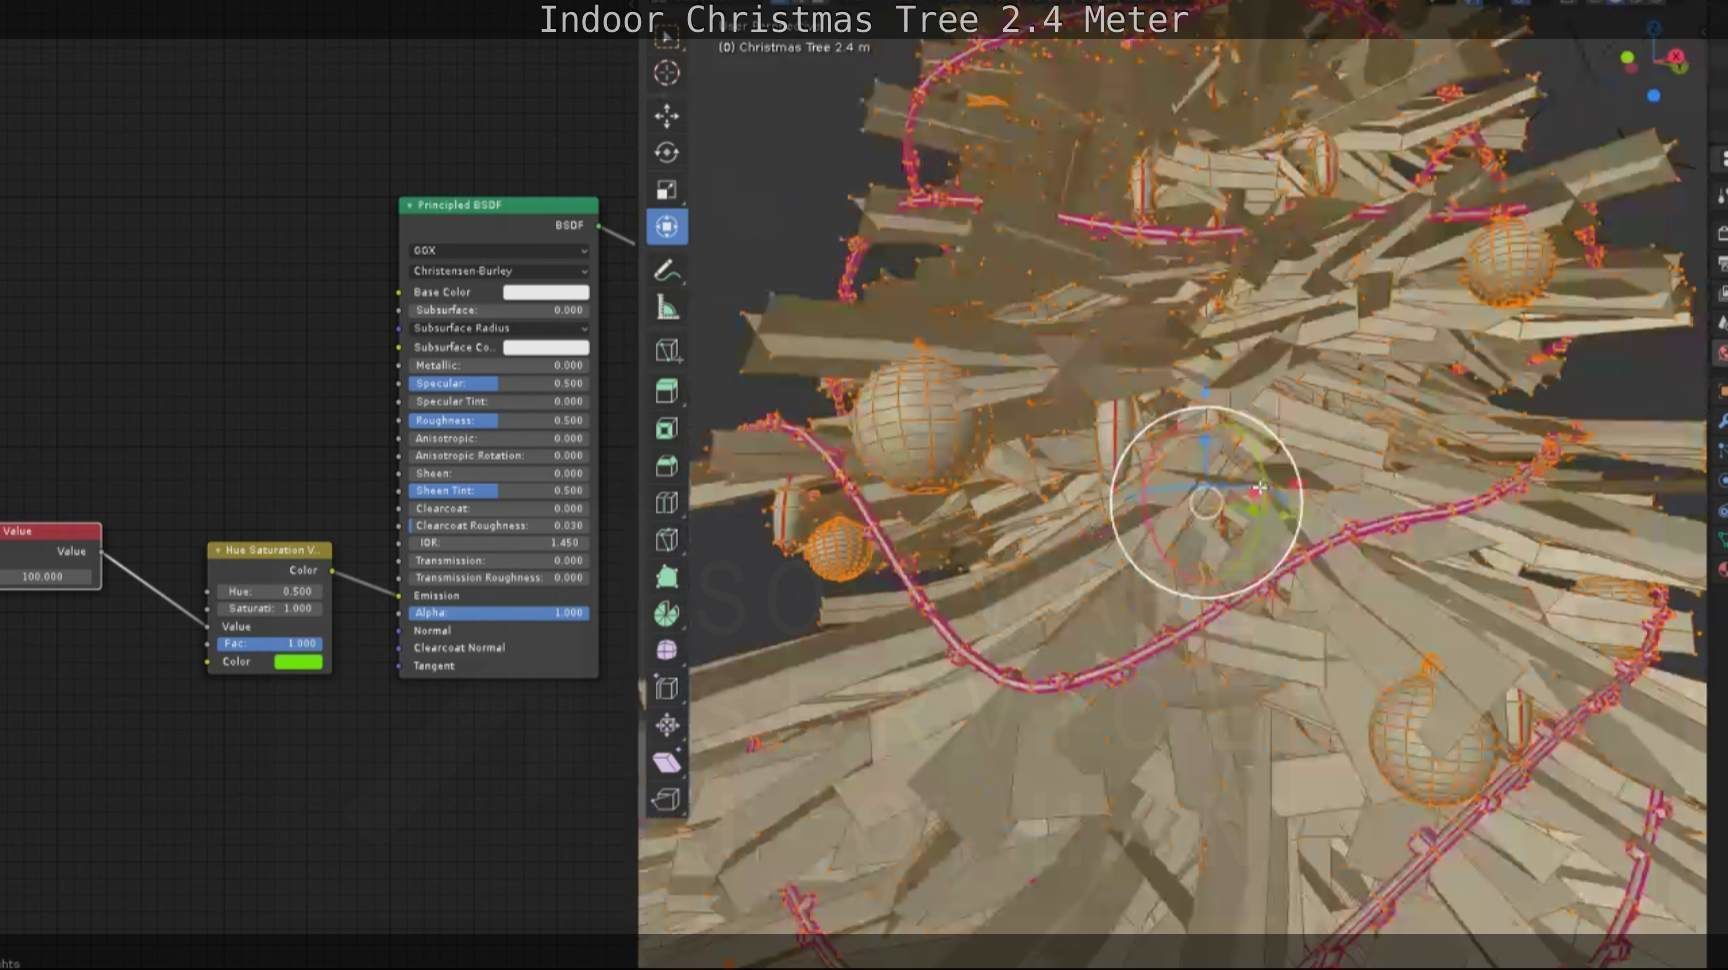Open the Base Color swatch
Screen dimensions: 1728x970
(x=546, y=292)
